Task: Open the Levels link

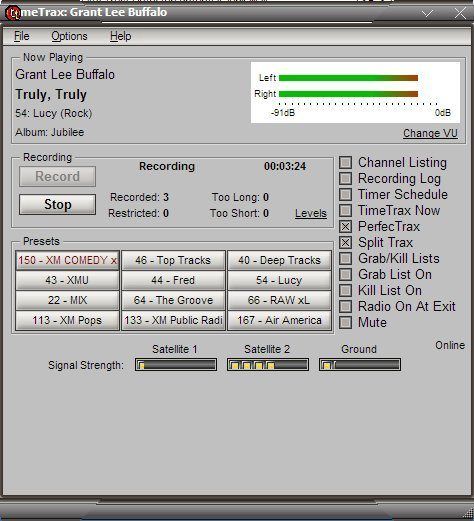Action: click(311, 213)
